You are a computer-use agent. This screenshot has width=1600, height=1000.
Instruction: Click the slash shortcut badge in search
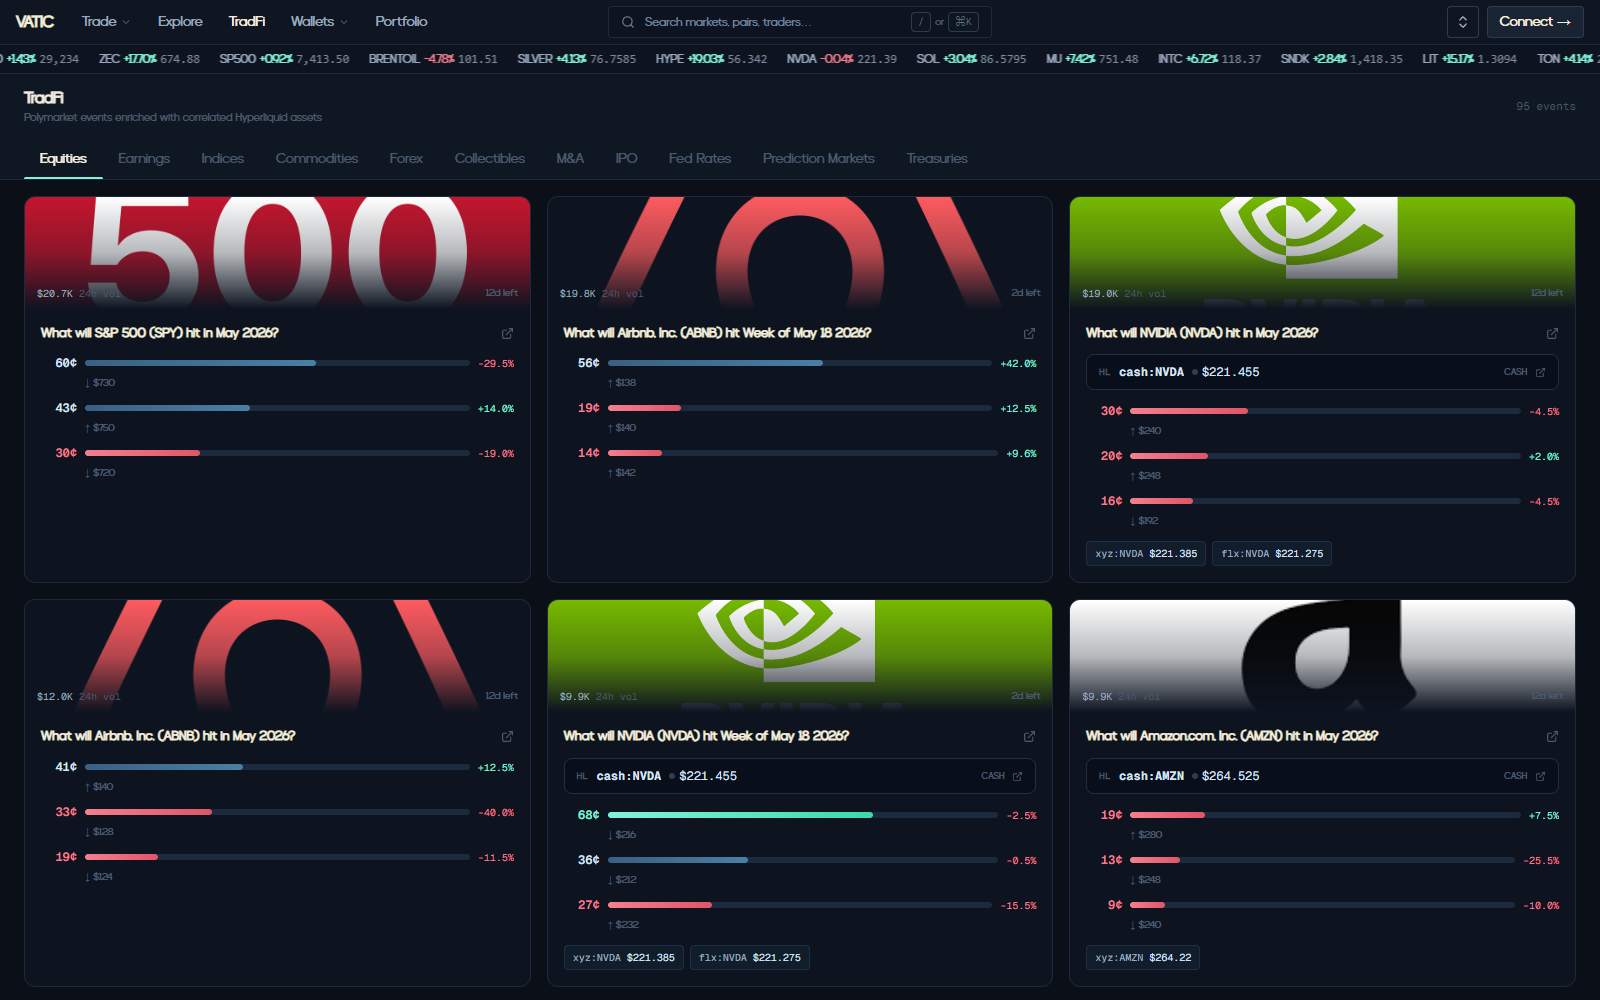[921, 22]
